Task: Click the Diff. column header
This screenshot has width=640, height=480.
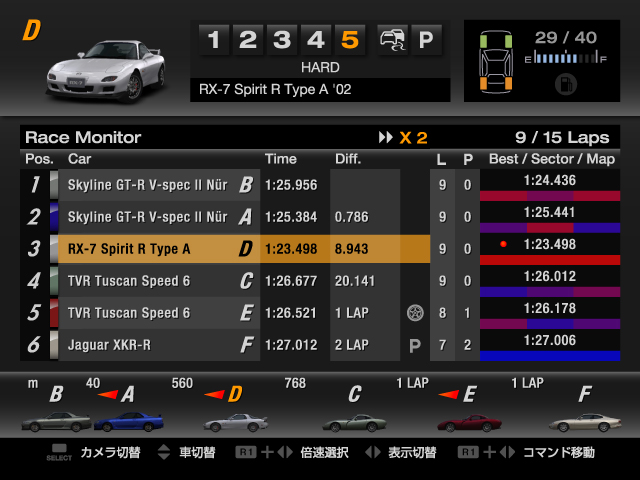Action: pyautogui.click(x=349, y=159)
